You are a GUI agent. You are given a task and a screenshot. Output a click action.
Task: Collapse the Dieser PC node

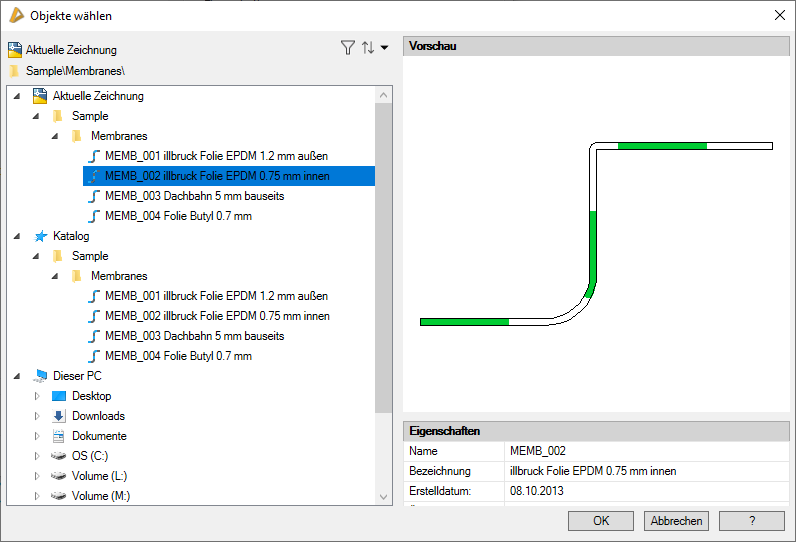(17, 376)
